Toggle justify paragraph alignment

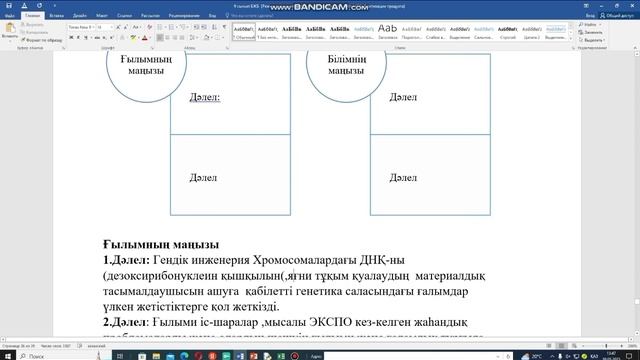pyautogui.click(x=182, y=38)
